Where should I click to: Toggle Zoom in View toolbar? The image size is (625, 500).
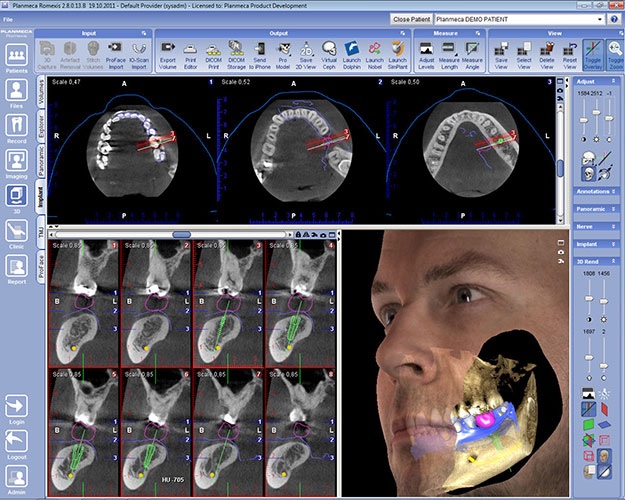click(x=615, y=53)
